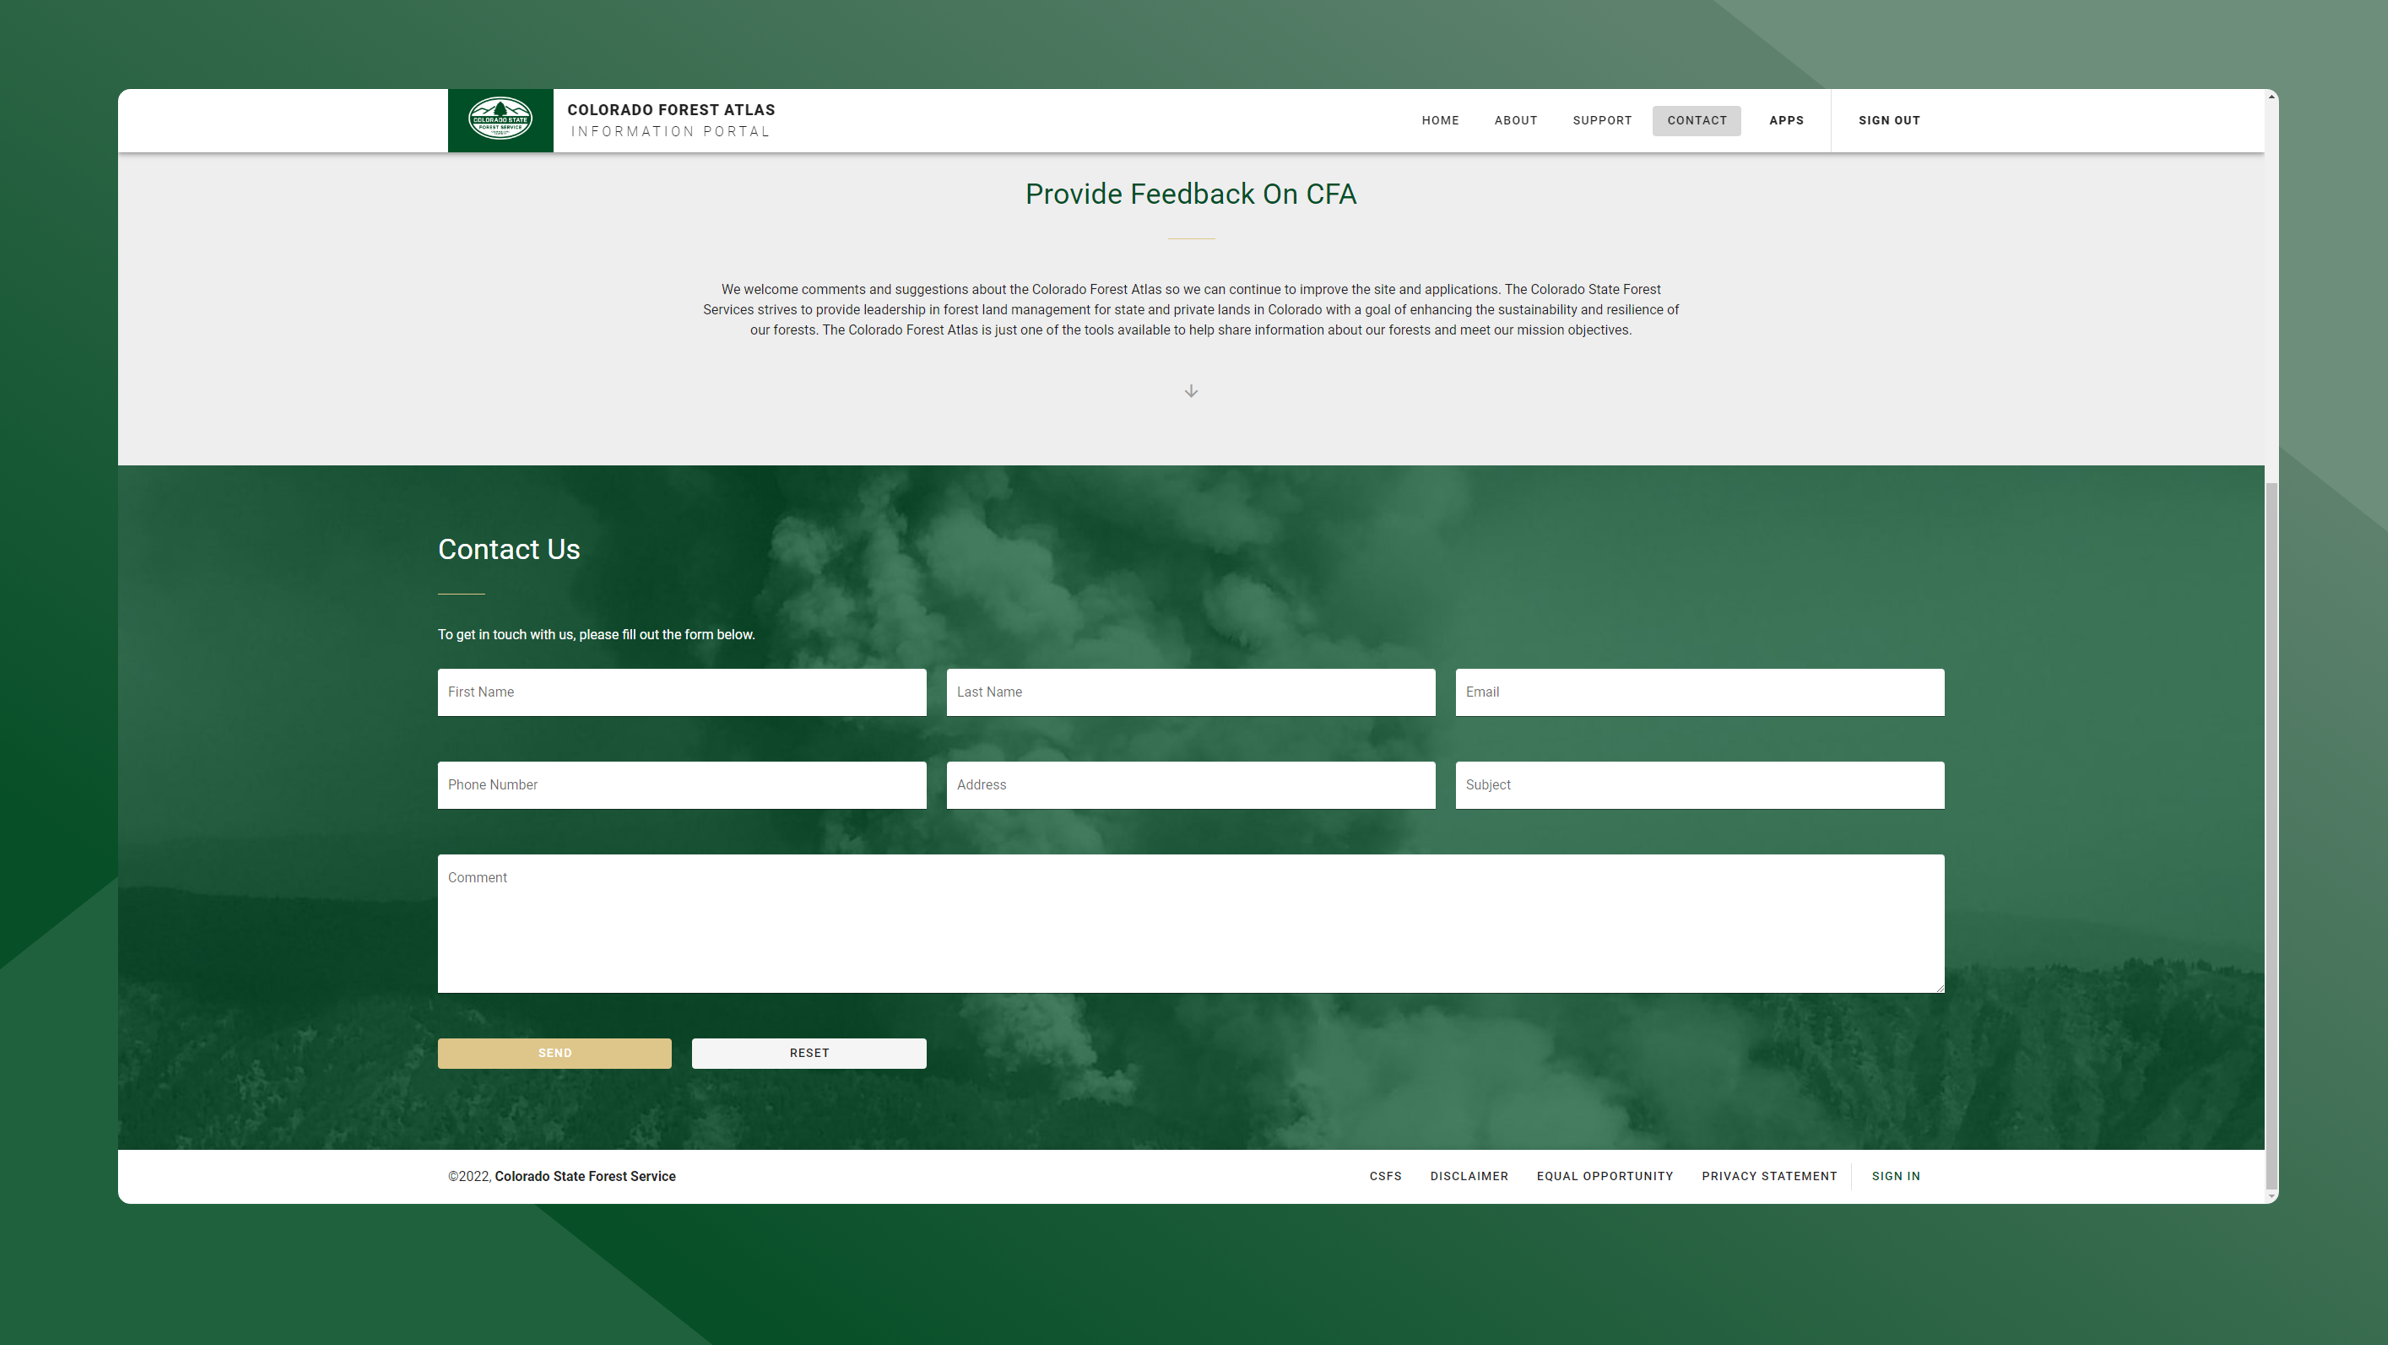Open the Support nav item
The width and height of the screenshot is (2388, 1345).
click(1601, 121)
